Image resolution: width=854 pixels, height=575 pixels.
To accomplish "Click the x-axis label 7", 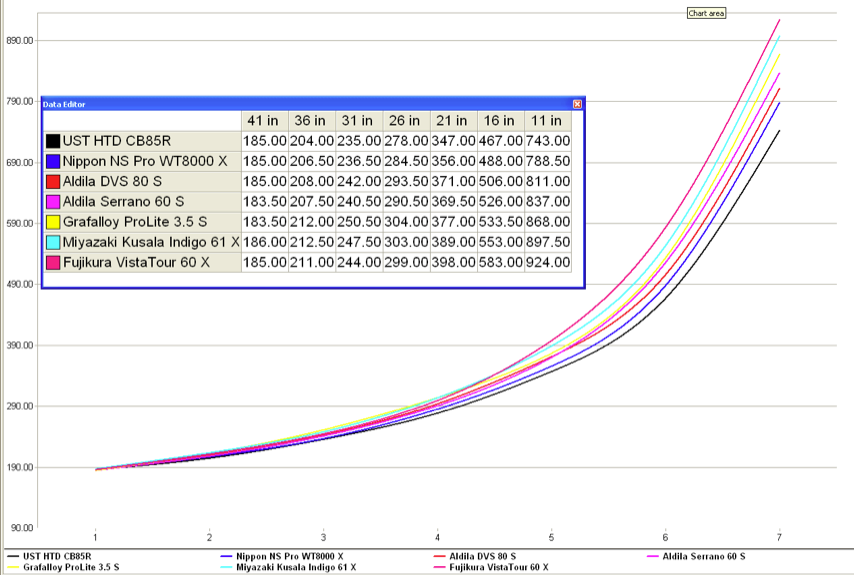I will coord(779,537).
